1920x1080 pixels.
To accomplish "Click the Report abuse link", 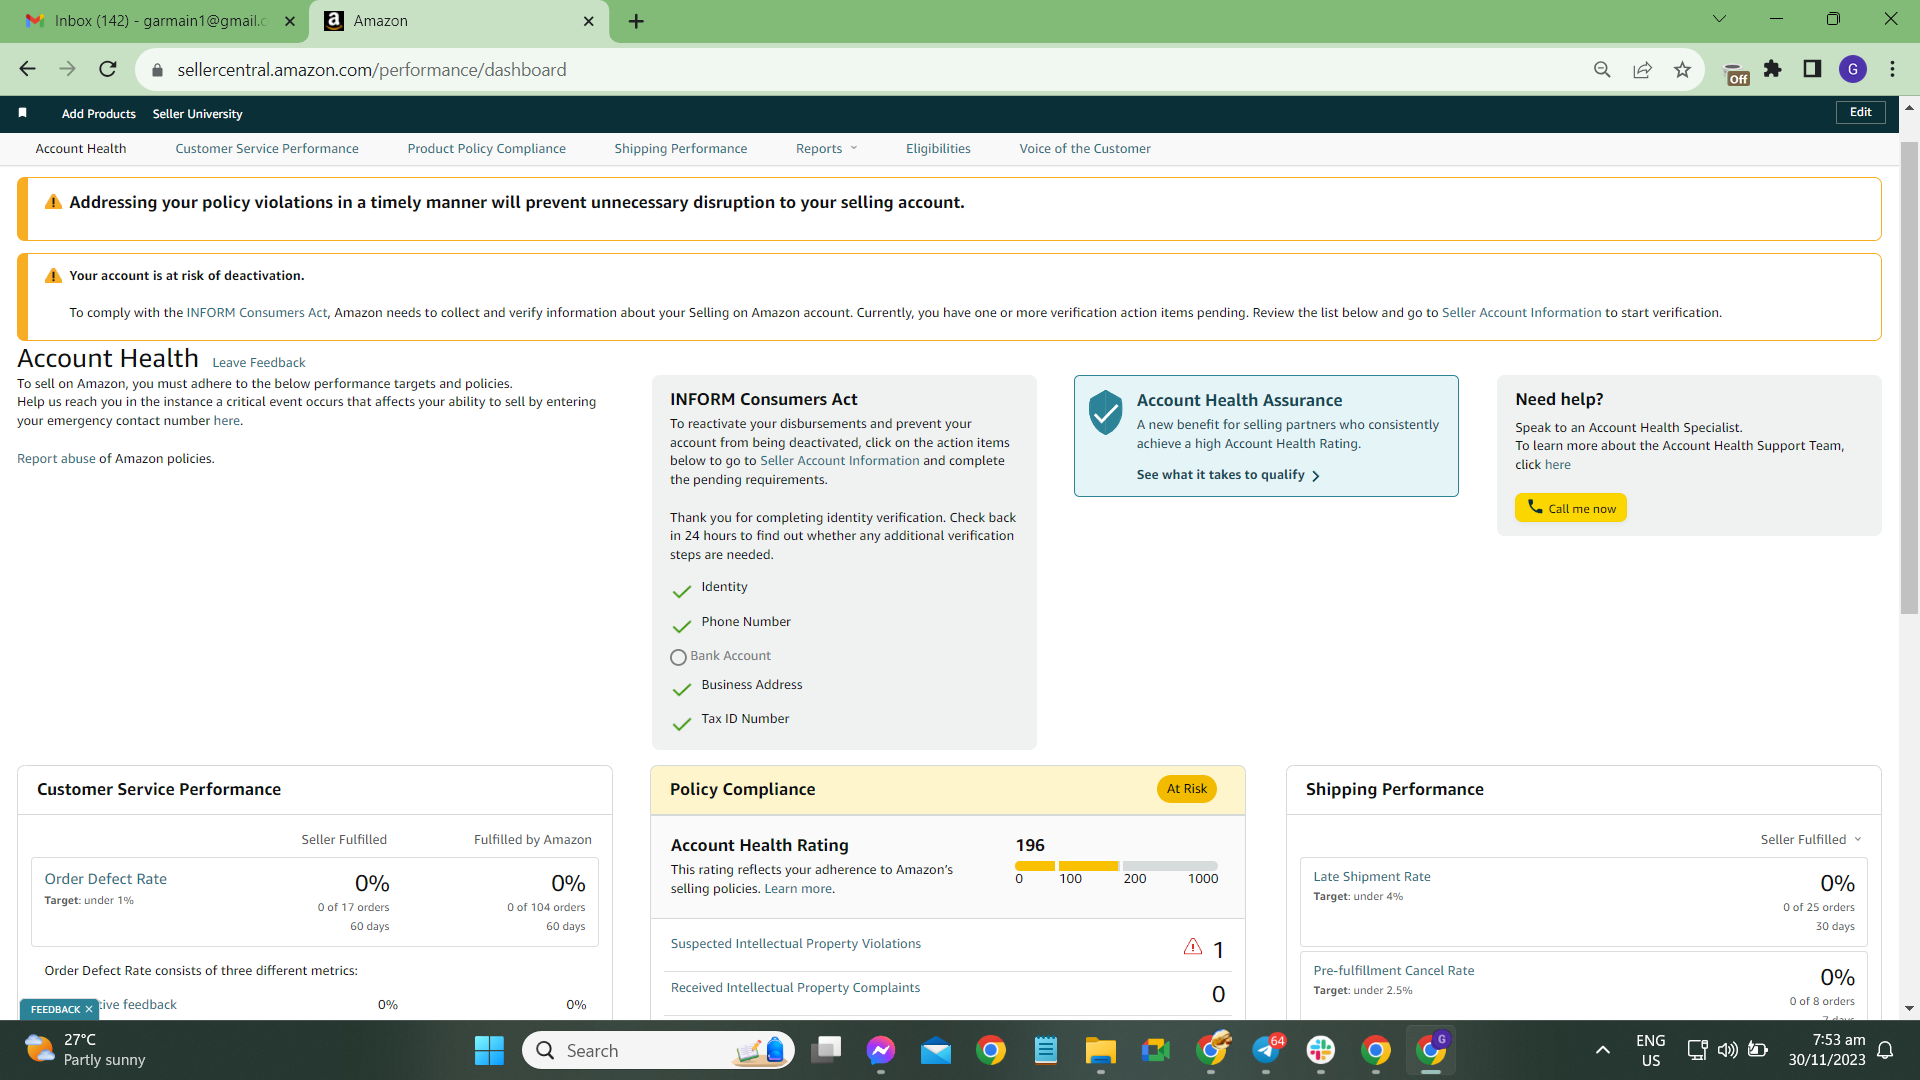I will coord(56,459).
